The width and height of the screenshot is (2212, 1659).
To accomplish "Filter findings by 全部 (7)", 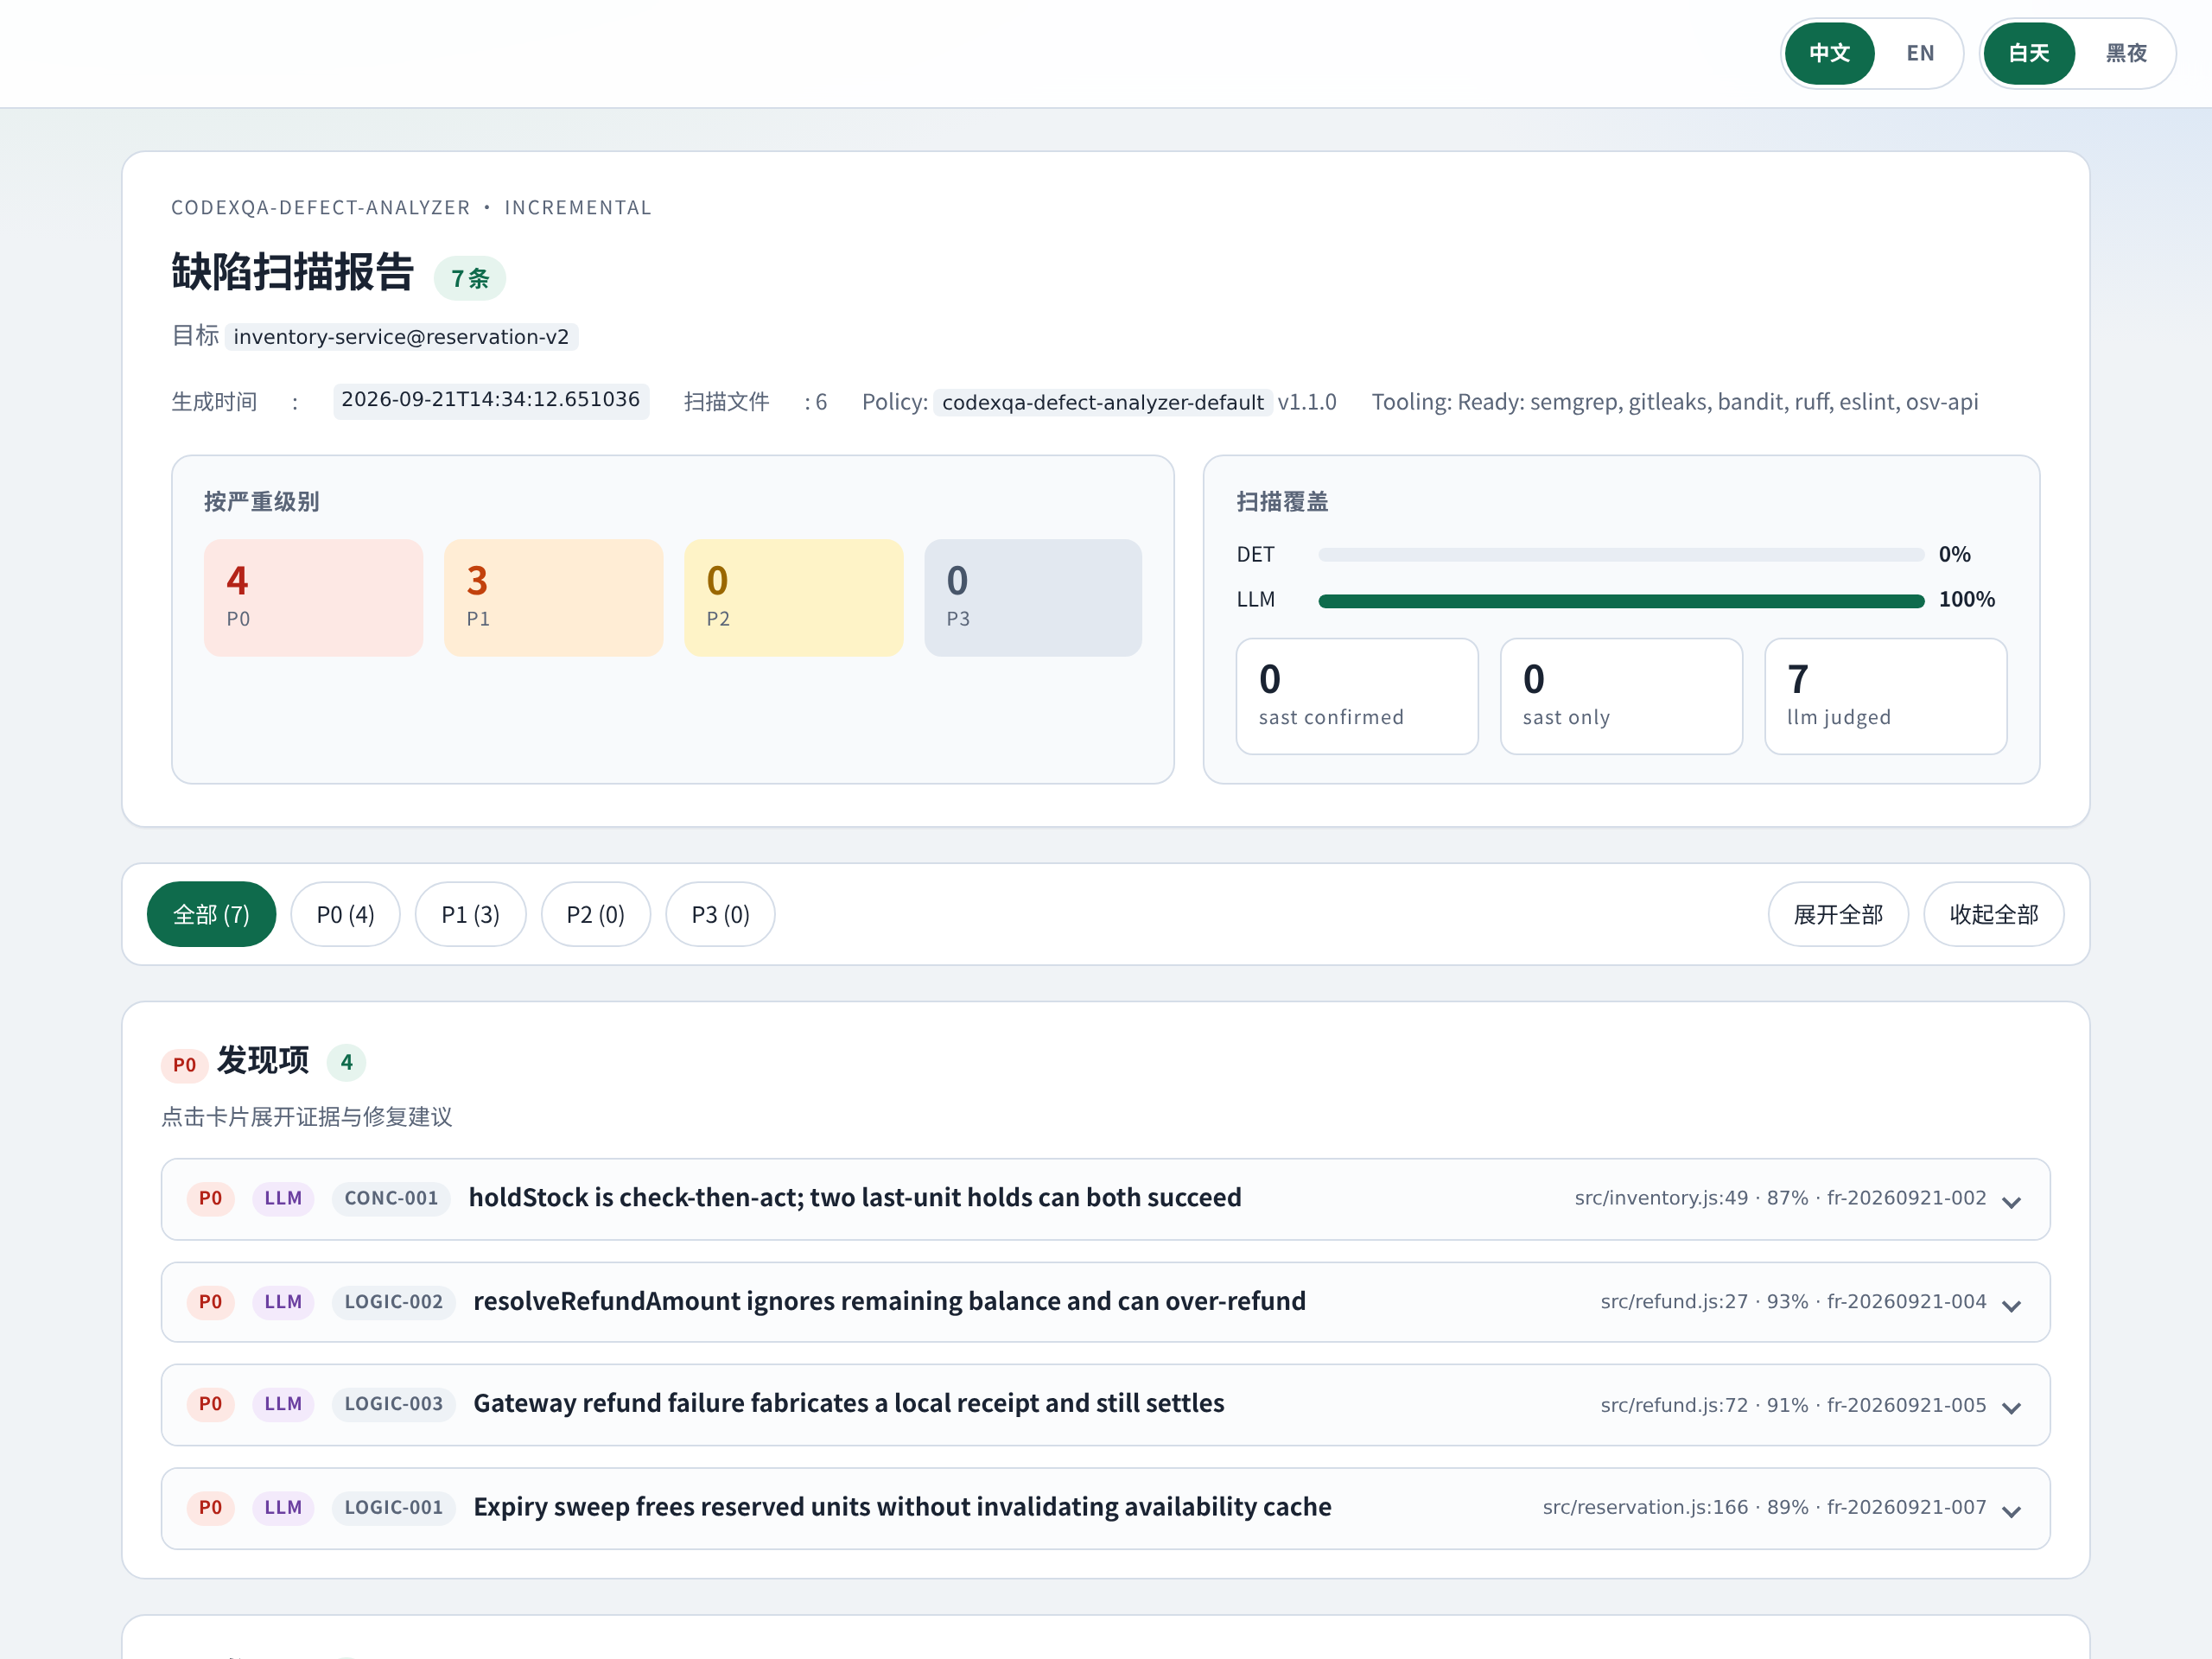I will [x=211, y=914].
